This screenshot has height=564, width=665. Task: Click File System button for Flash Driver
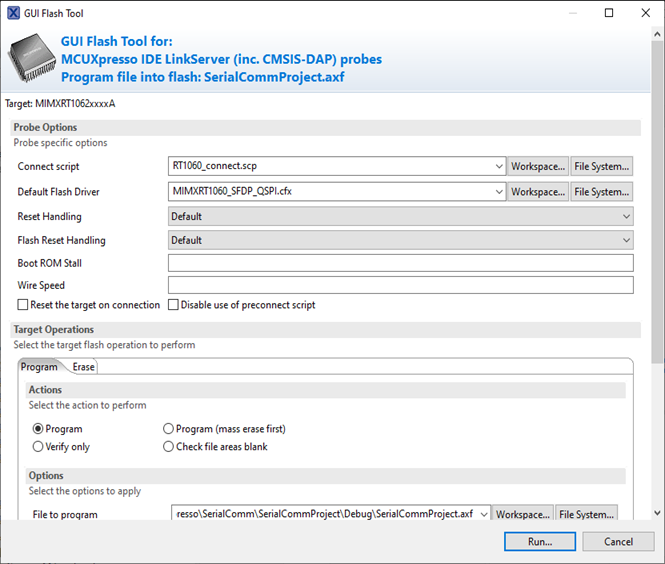[x=601, y=192]
